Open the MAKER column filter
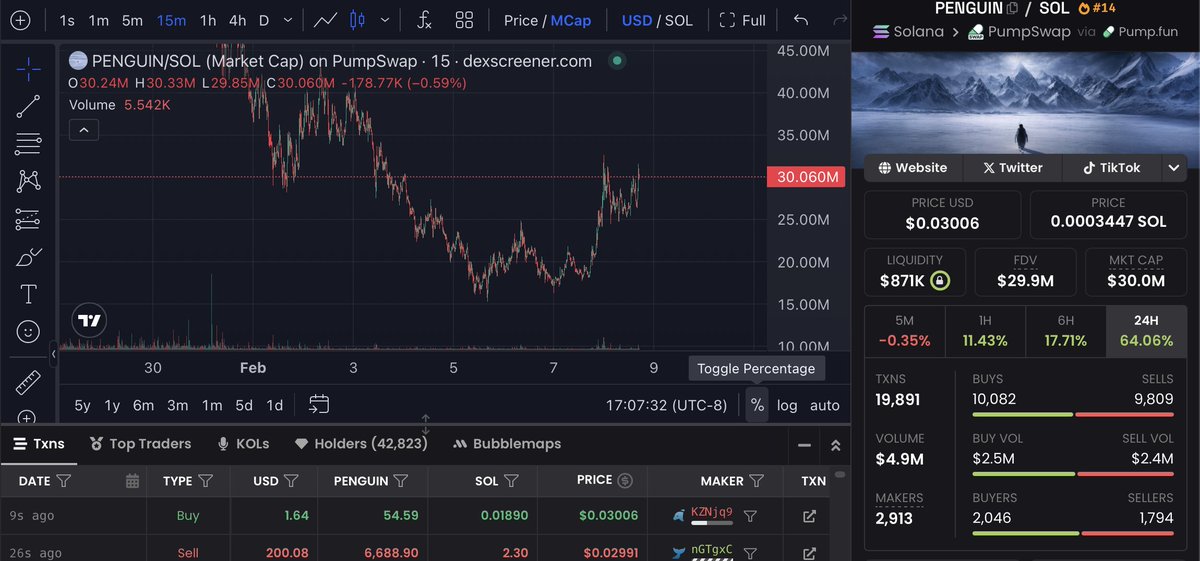The height and width of the screenshot is (561, 1200). [758, 481]
